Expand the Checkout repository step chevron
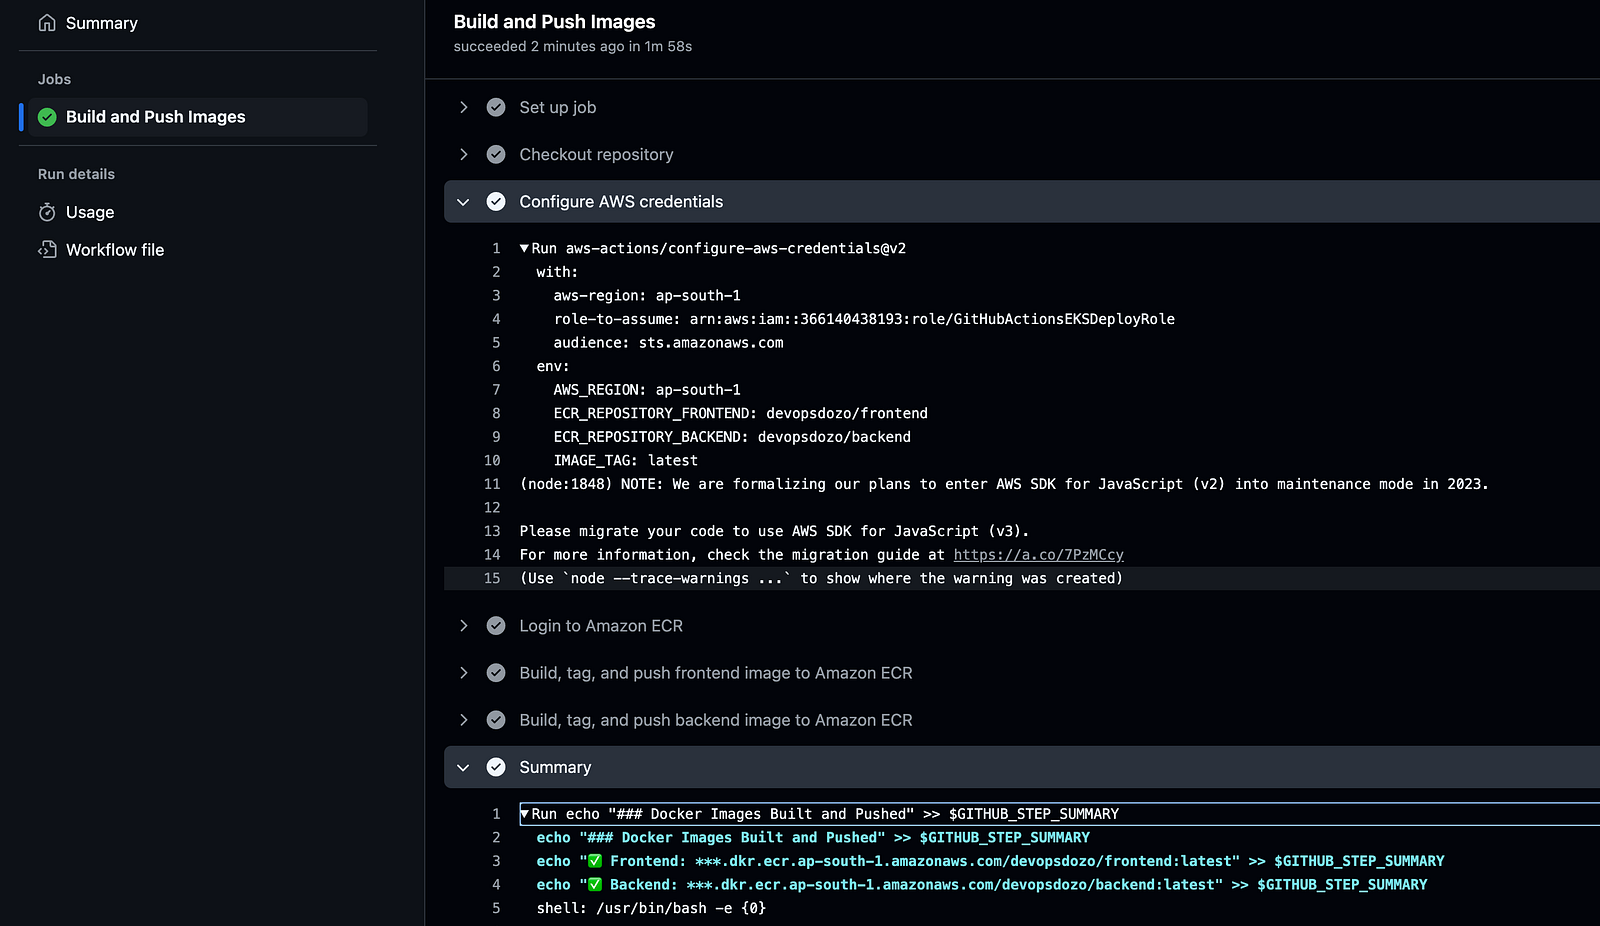Viewport: 1600px width, 926px height. pyautogui.click(x=464, y=154)
